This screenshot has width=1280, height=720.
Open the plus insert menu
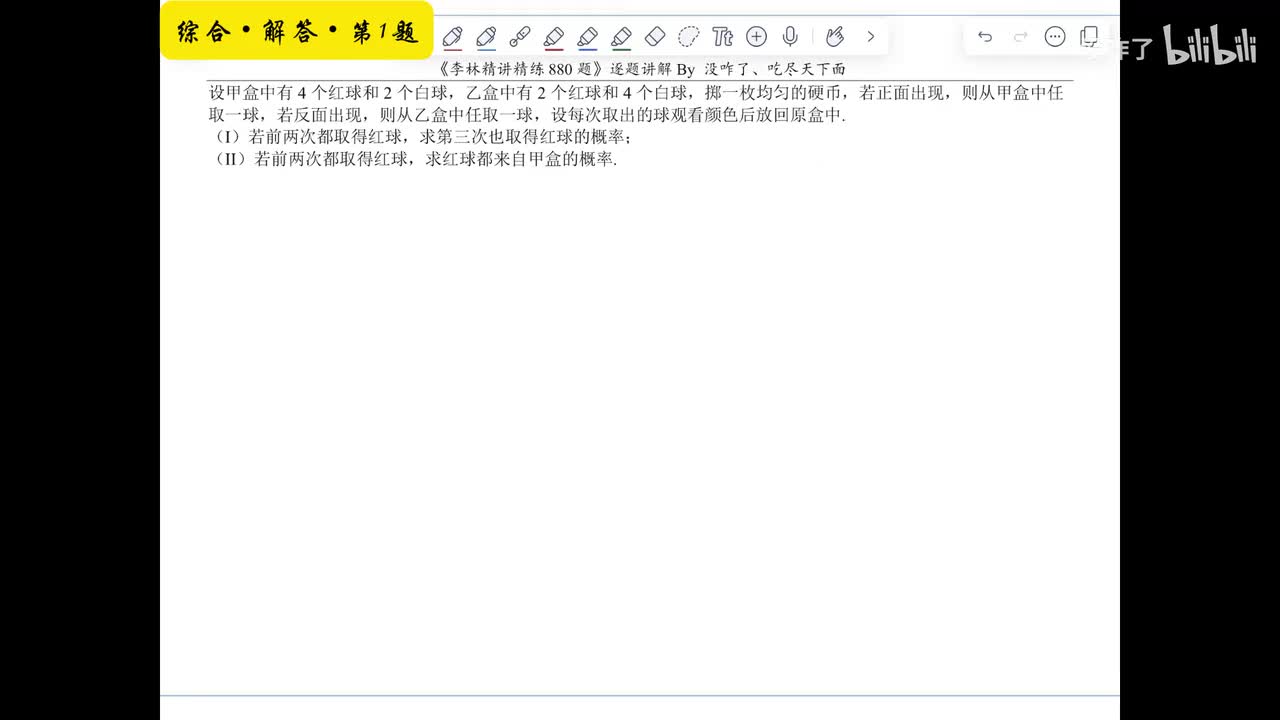pos(757,37)
